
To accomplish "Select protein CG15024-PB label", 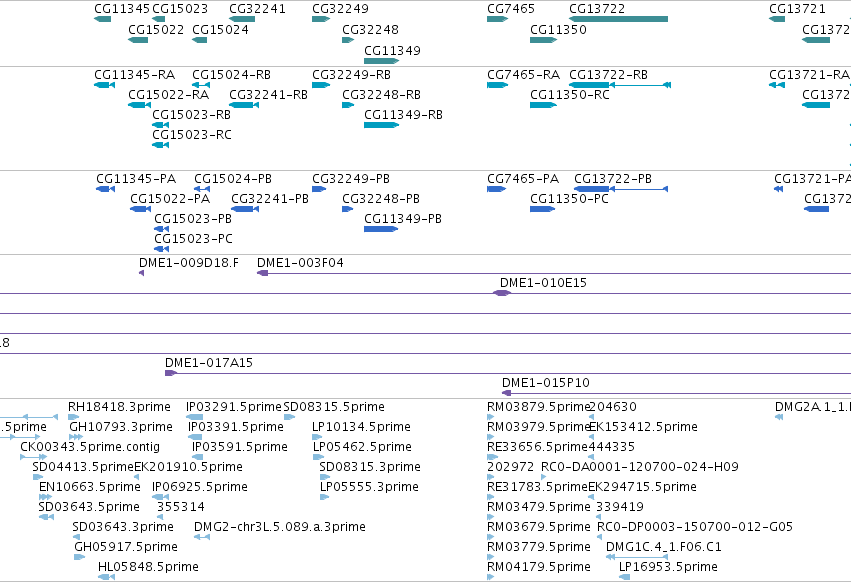I will pos(233,179).
